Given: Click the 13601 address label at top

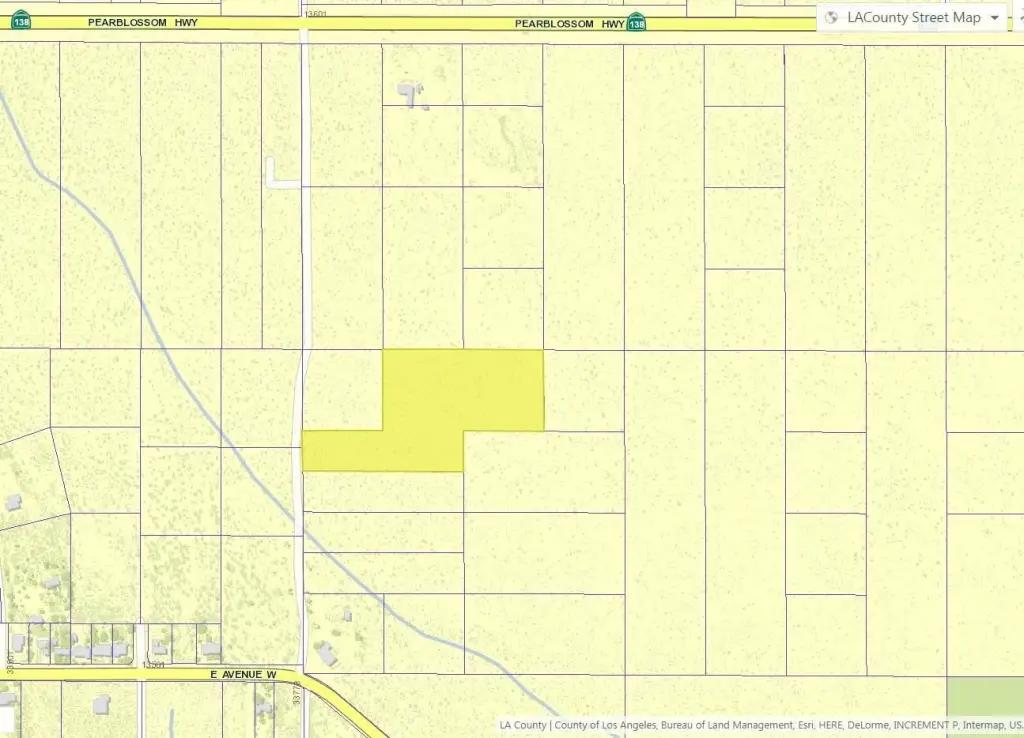Looking at the screenshot, I should tap(317, 14).
